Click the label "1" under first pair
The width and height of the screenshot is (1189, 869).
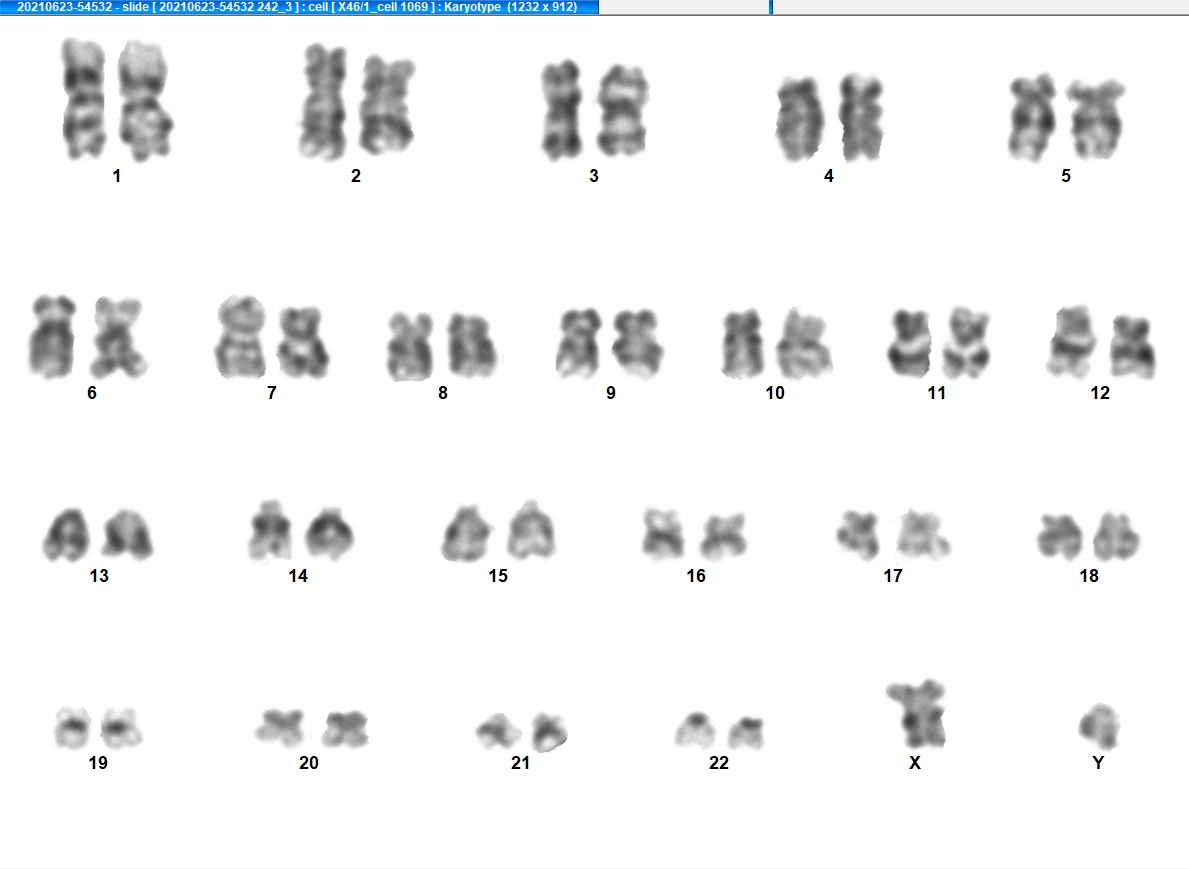point(117,176)
